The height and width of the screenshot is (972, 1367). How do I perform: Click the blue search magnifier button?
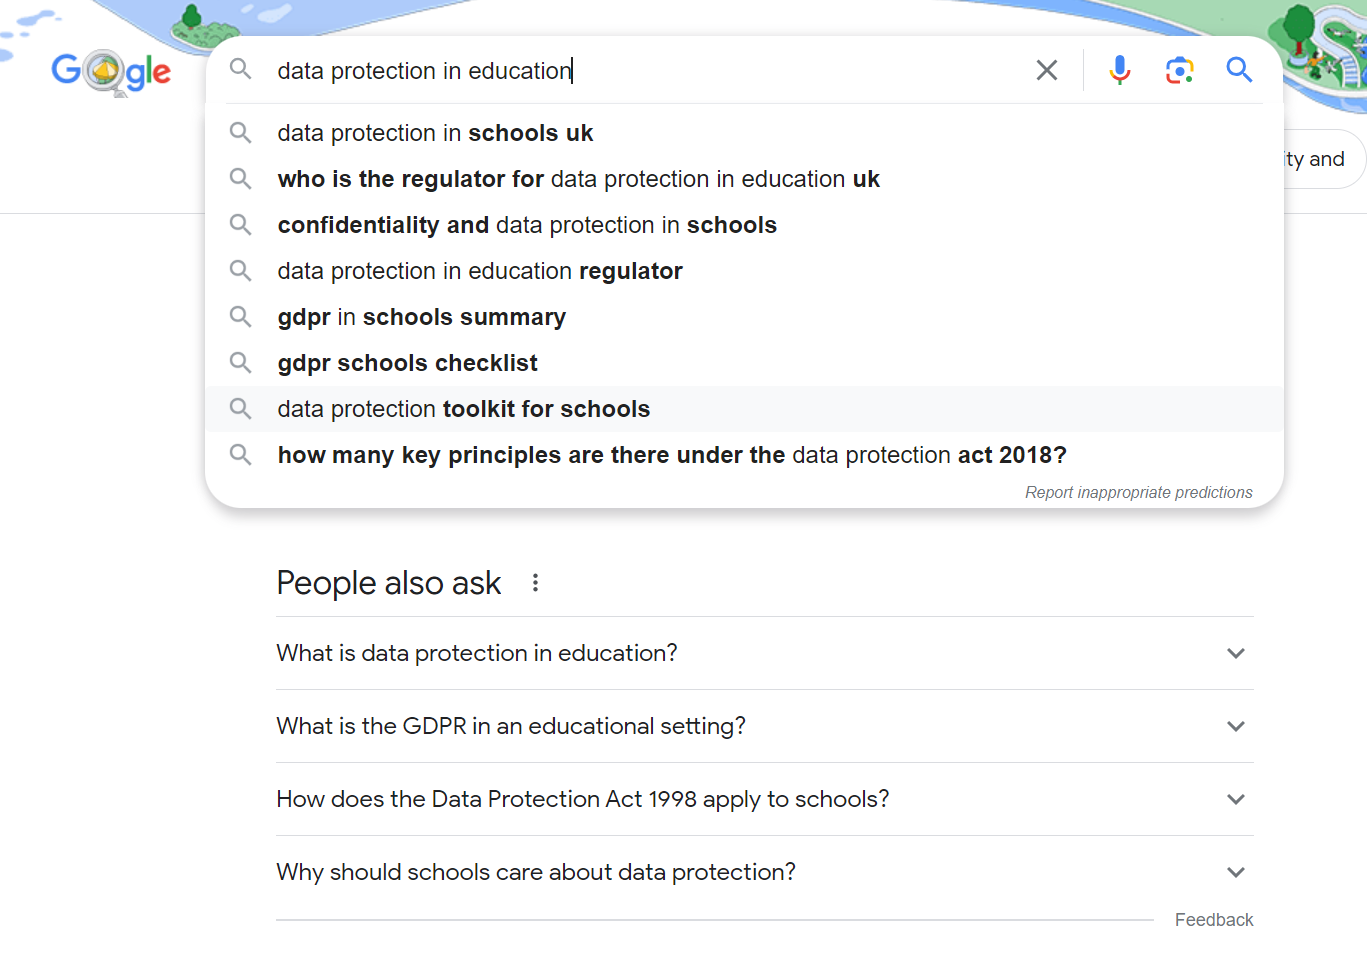pos(1239,70)
